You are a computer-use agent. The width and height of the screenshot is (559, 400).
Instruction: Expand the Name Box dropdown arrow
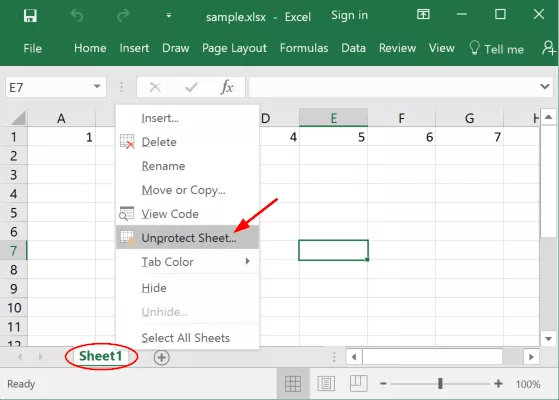pos(97,87)
